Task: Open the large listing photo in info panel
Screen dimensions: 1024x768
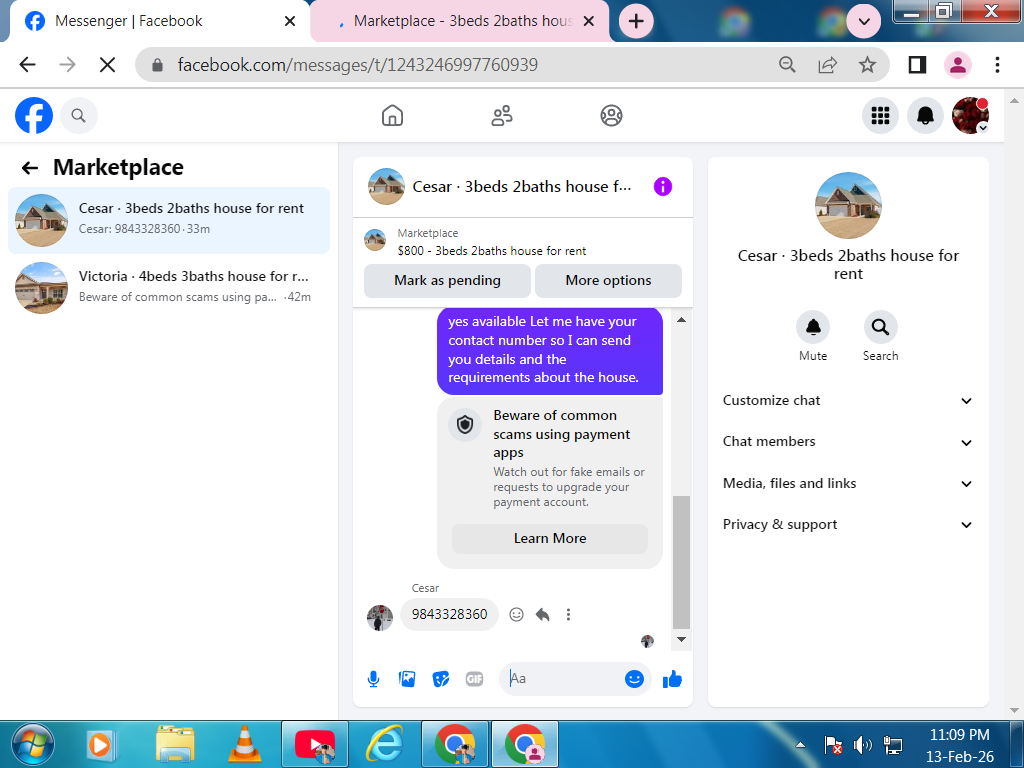Action: tap(848, 205)
